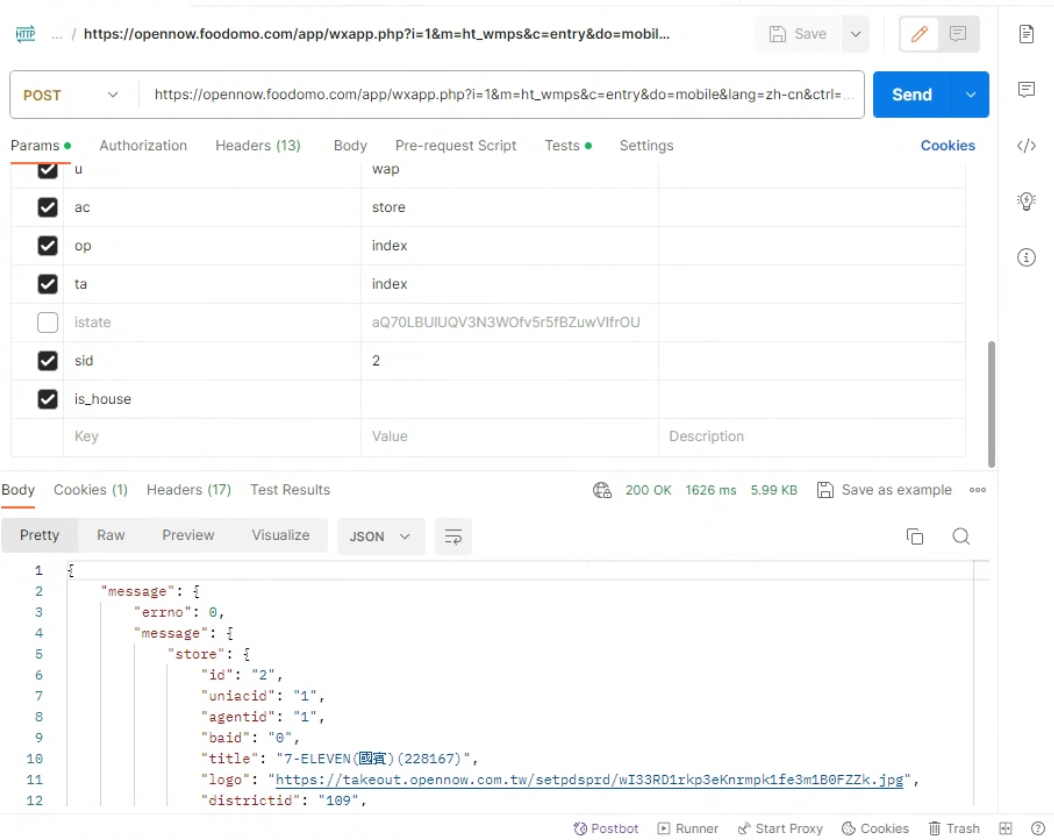The image size is (1054, 840).
Task: Expand the Send button dropdown arrow
Action: [970, 95]
